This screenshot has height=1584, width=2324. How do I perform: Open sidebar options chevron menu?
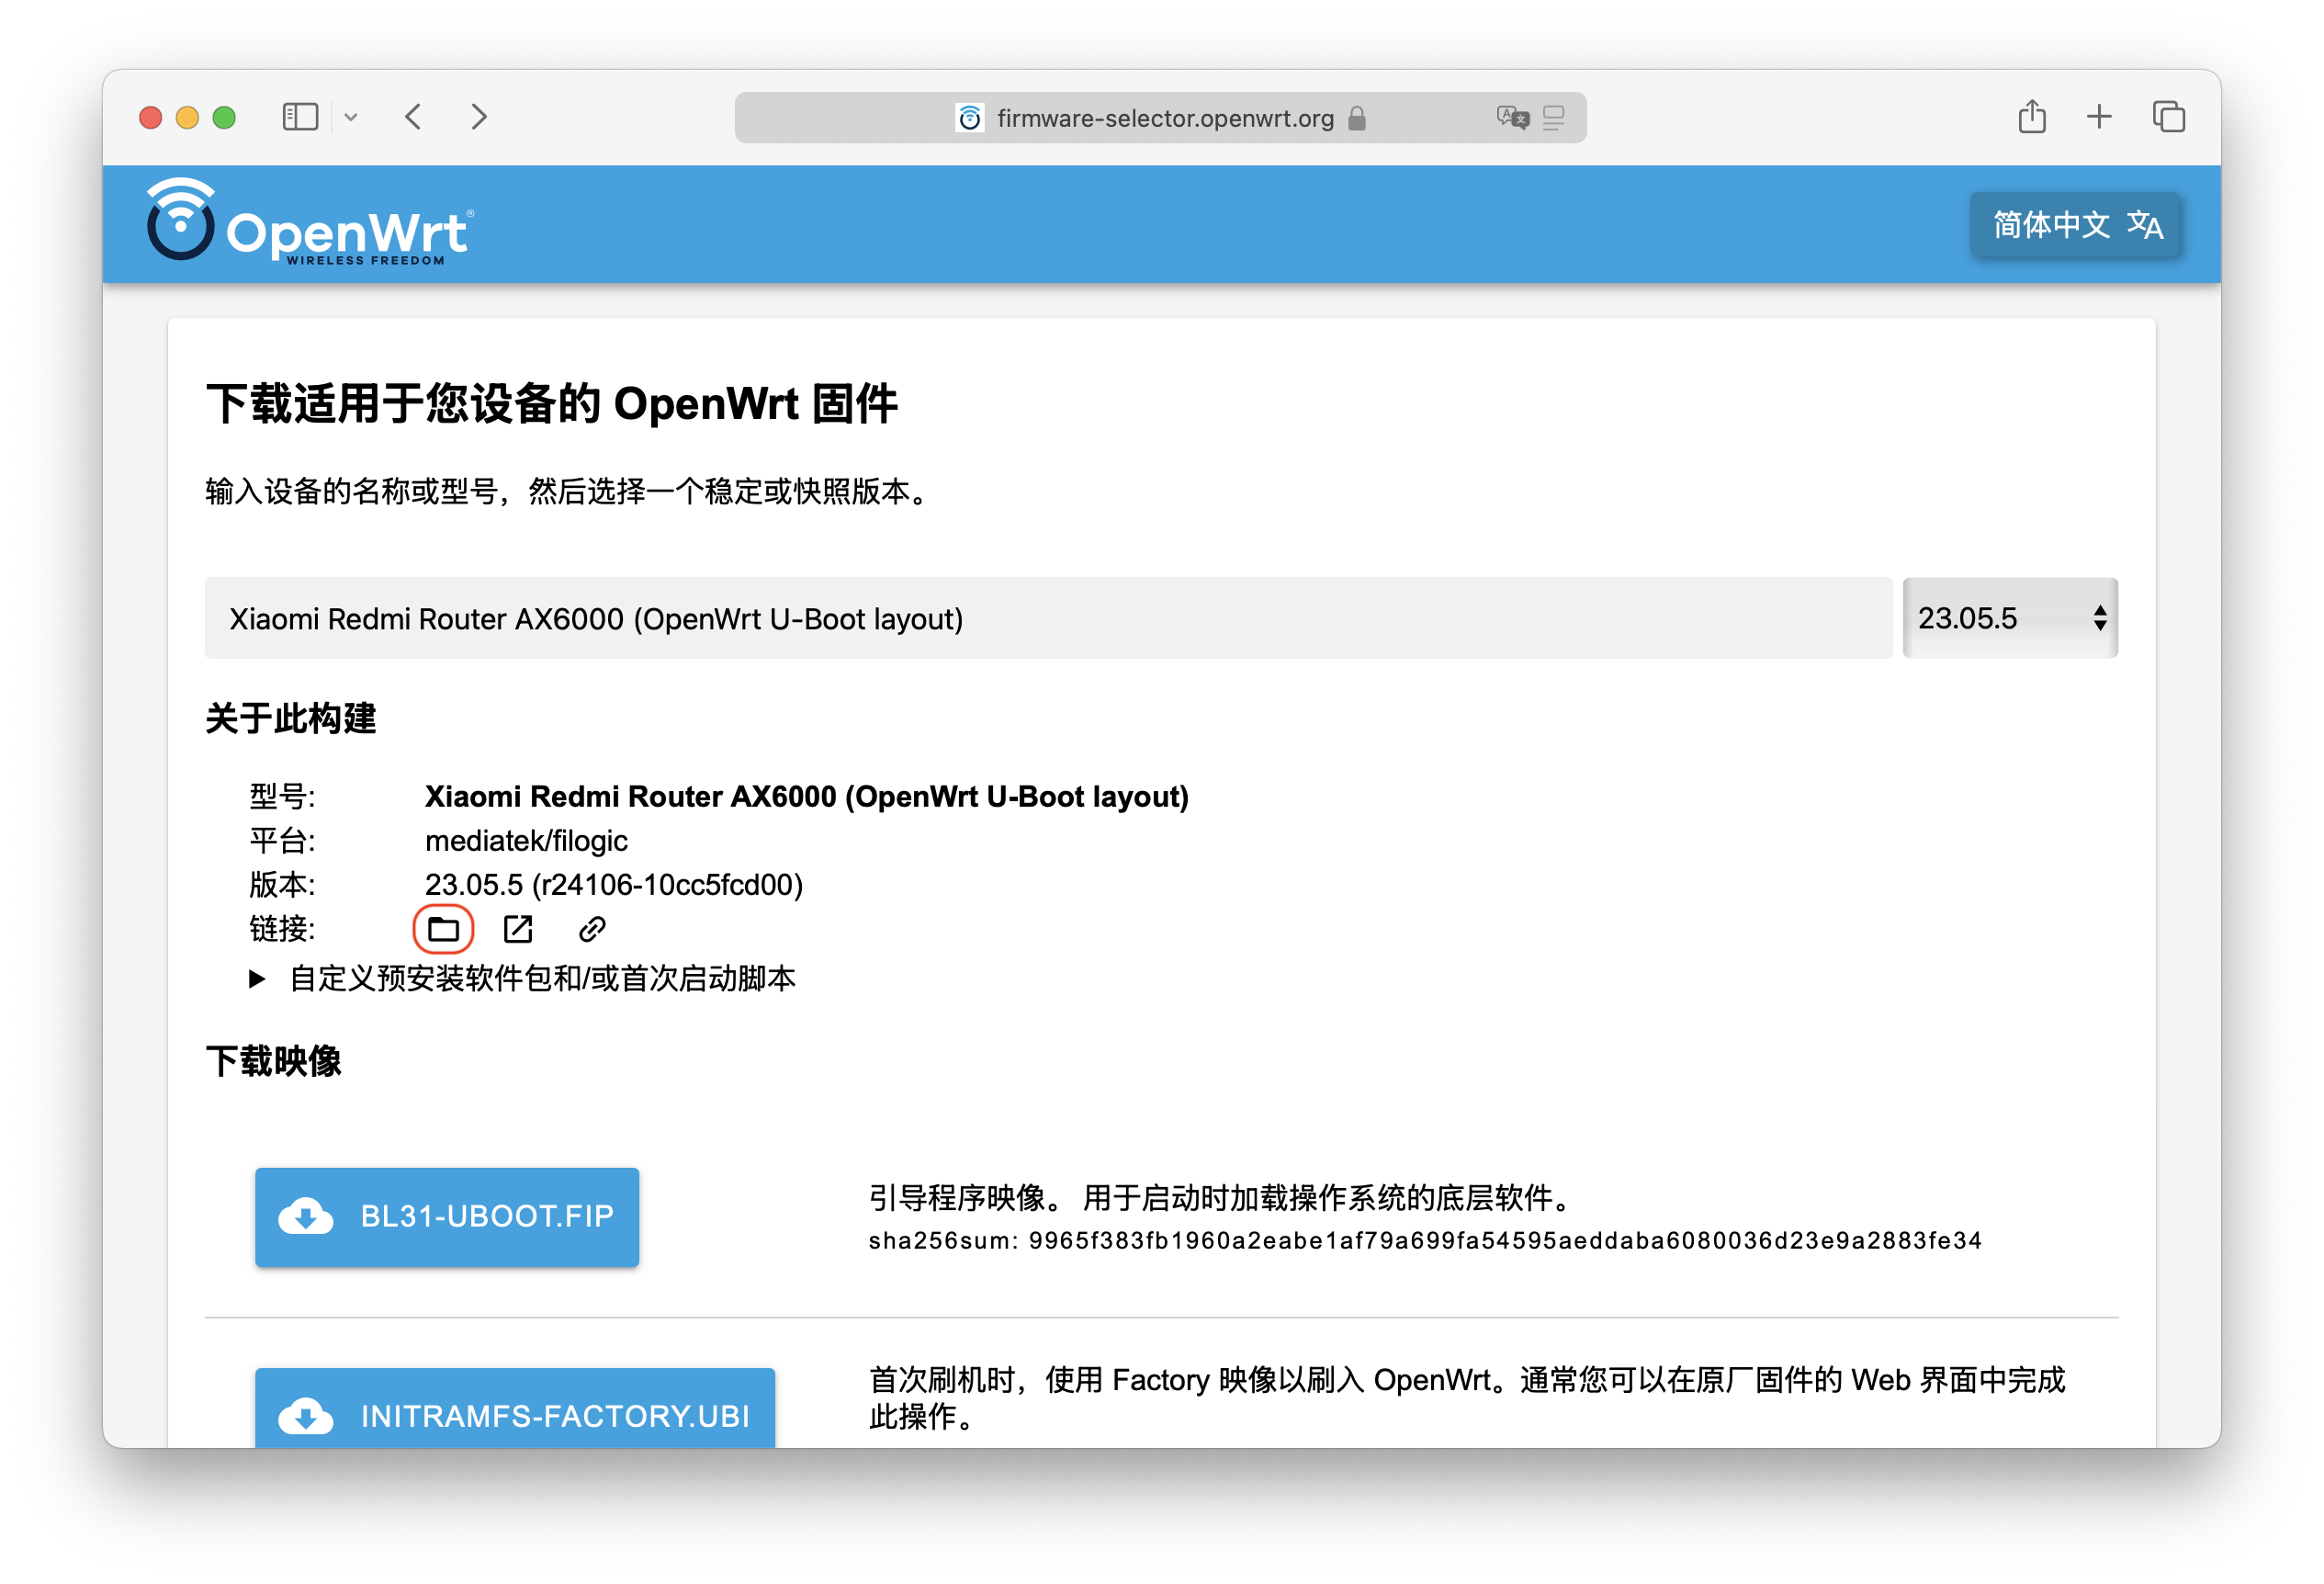tap(351, 117)
